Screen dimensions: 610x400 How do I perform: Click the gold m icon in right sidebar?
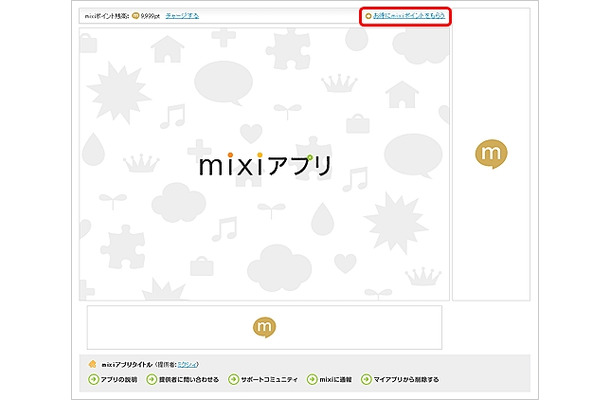pyautogui.click(x=491, y=154)
